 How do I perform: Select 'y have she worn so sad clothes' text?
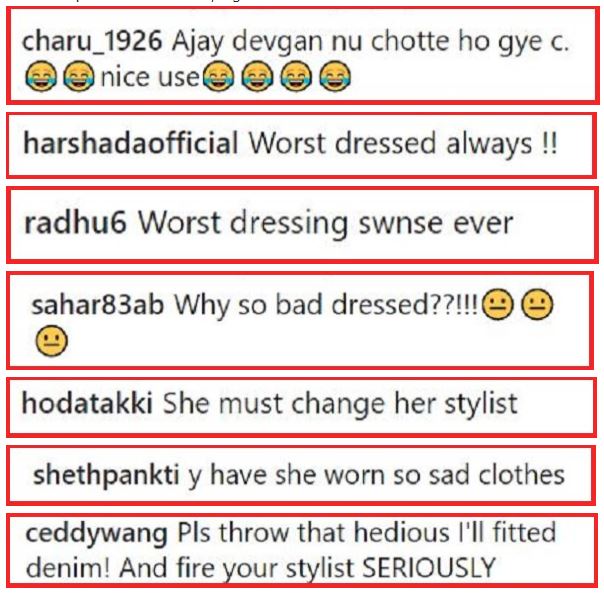coord(376,475)
